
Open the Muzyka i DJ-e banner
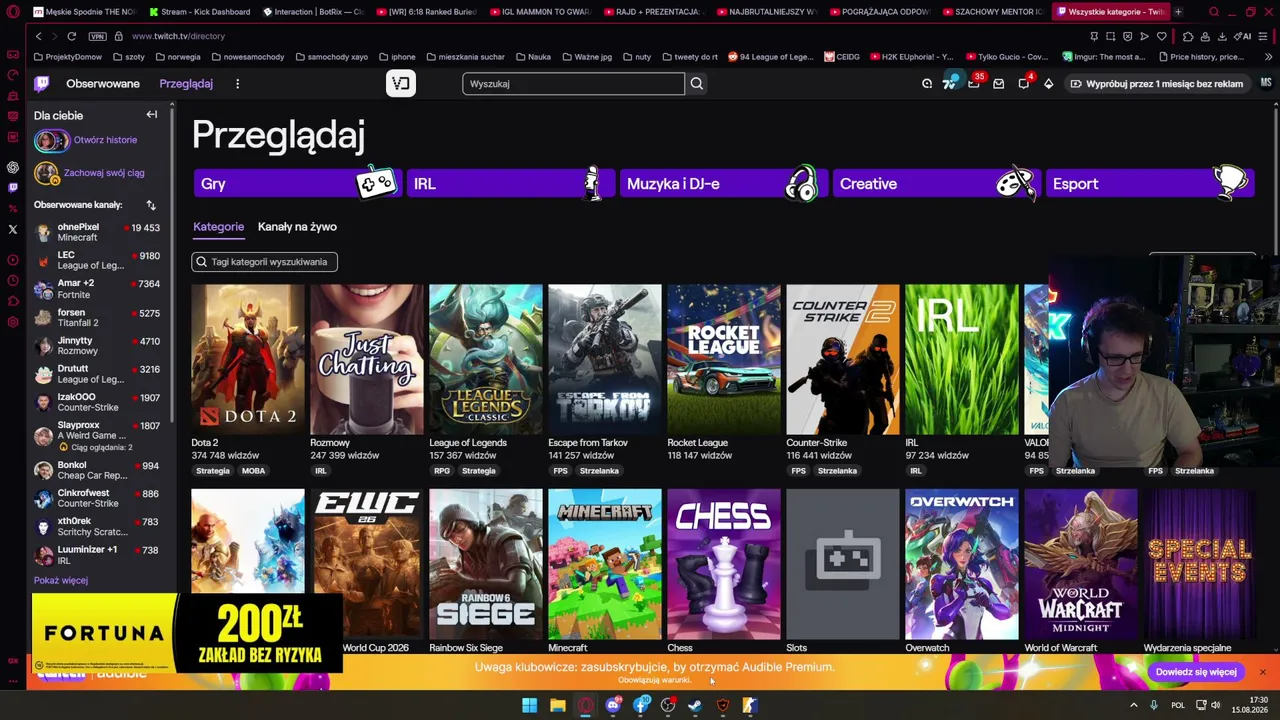point(723,184)
